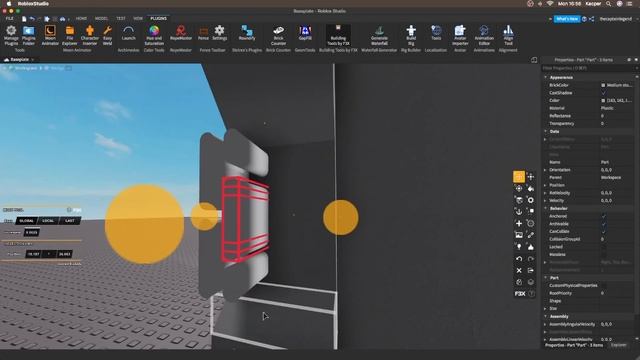Viewport: 640px width, 360px height.
Task: Open the Brick Counter plugin
Action: point(278,35)
